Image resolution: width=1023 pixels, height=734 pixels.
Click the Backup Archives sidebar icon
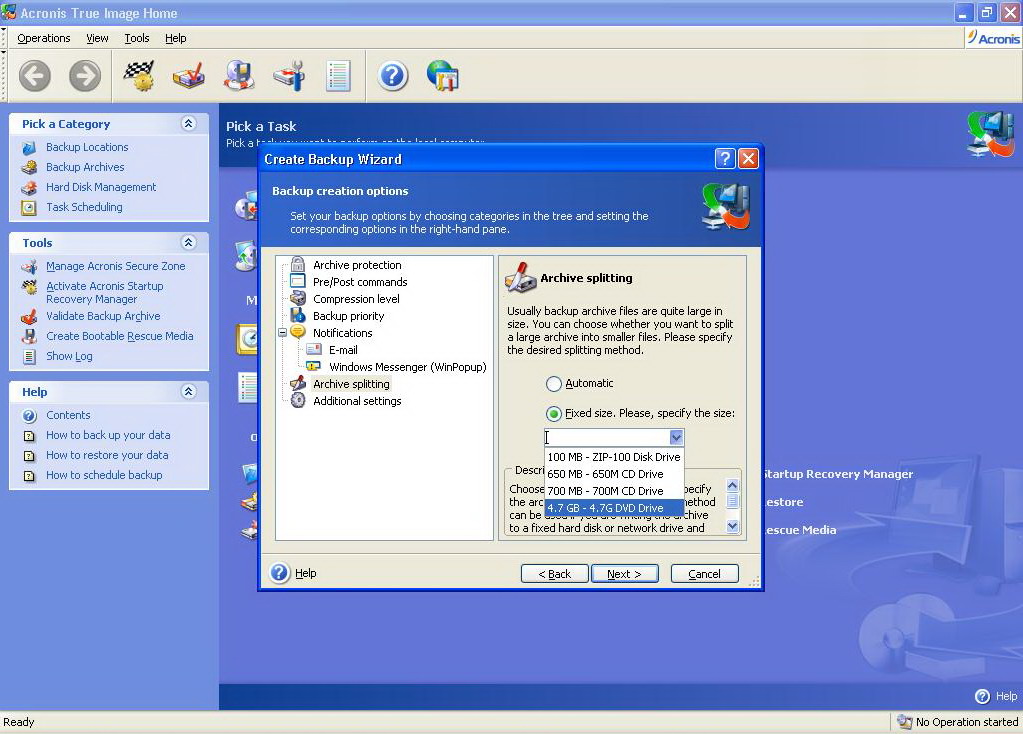pos(29,168)
